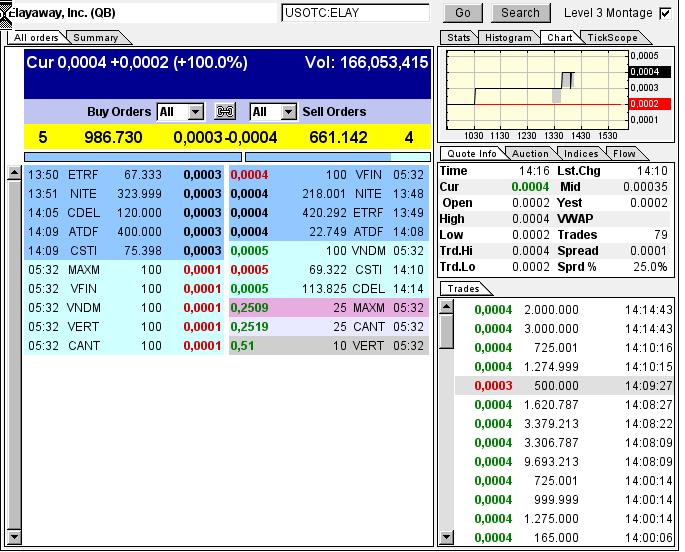685x552 pixels.
Task: Click the Go button
Action: pyautogui.click(x=463, y=13)
